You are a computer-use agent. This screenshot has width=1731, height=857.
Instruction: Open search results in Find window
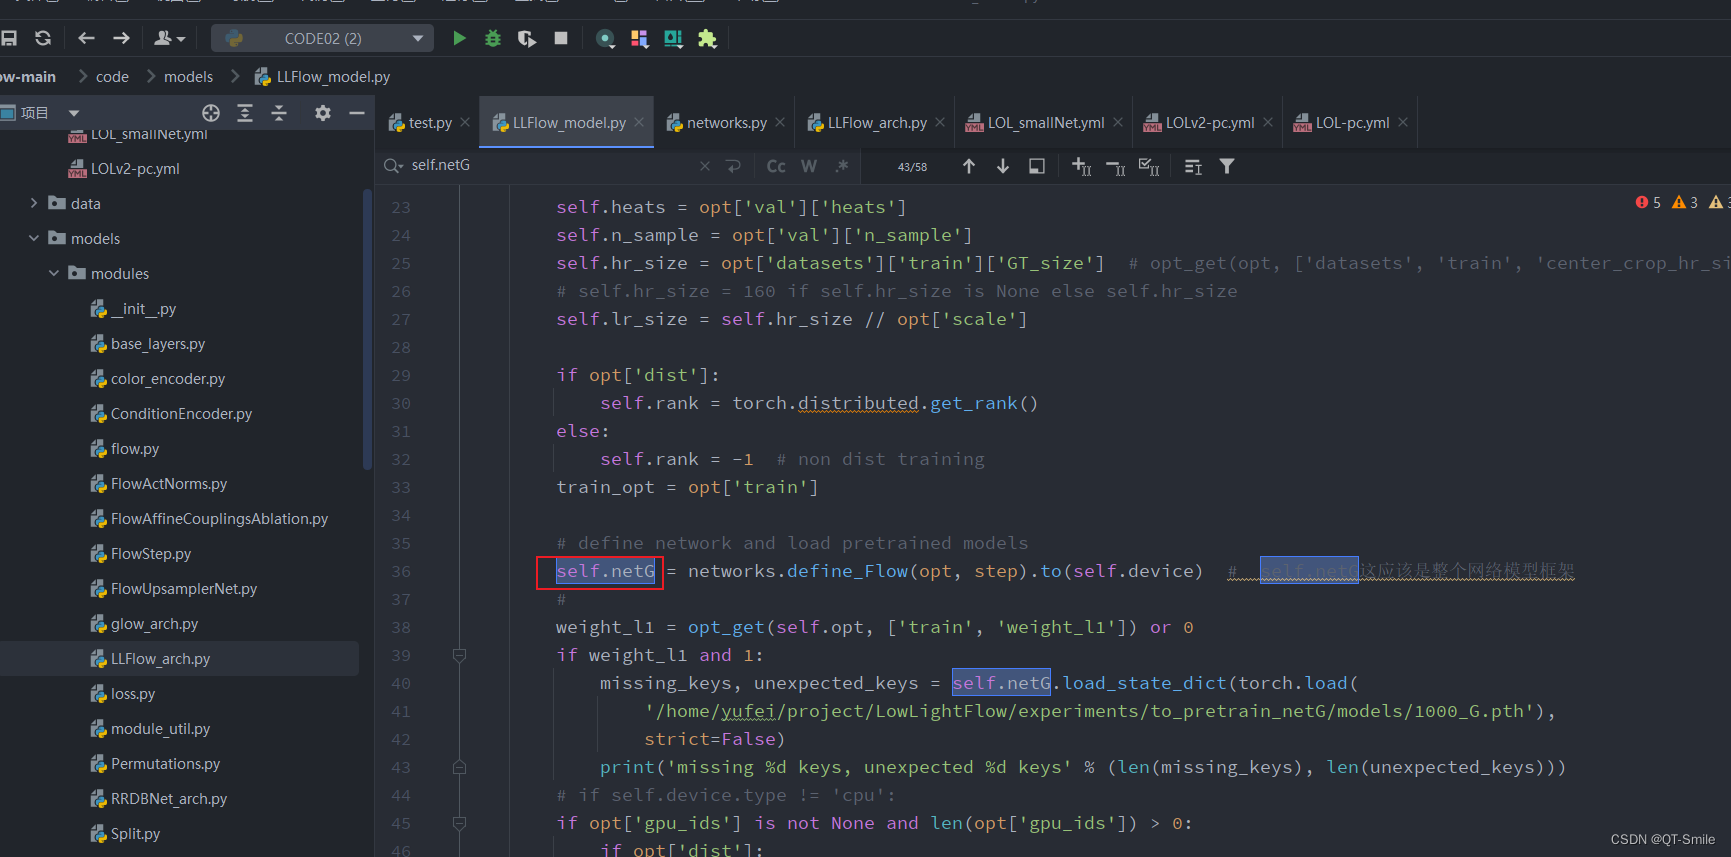(1193, 166)
